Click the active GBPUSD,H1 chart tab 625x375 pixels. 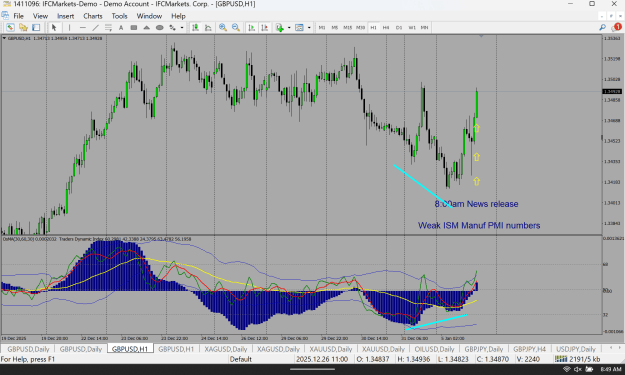click(x=130, y=349)
